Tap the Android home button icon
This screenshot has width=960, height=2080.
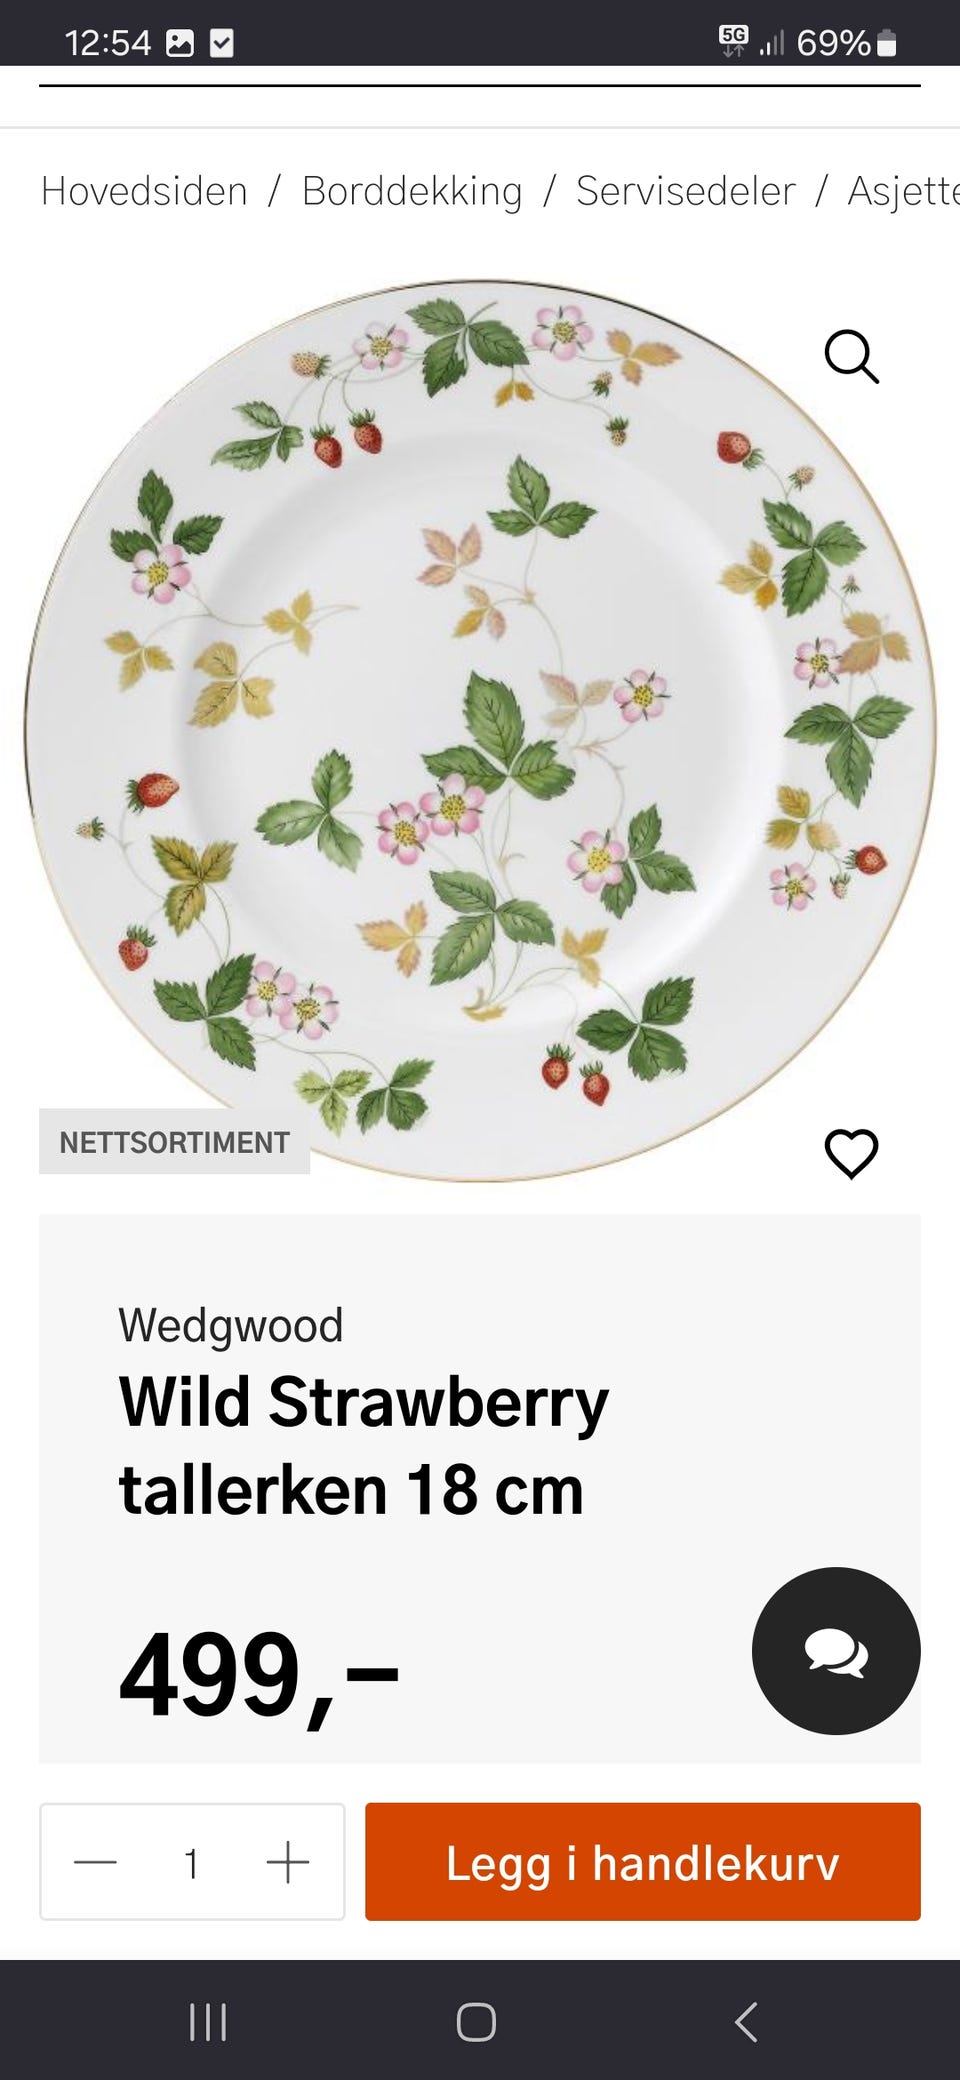pyautogui.click(x=476, y=2022)
